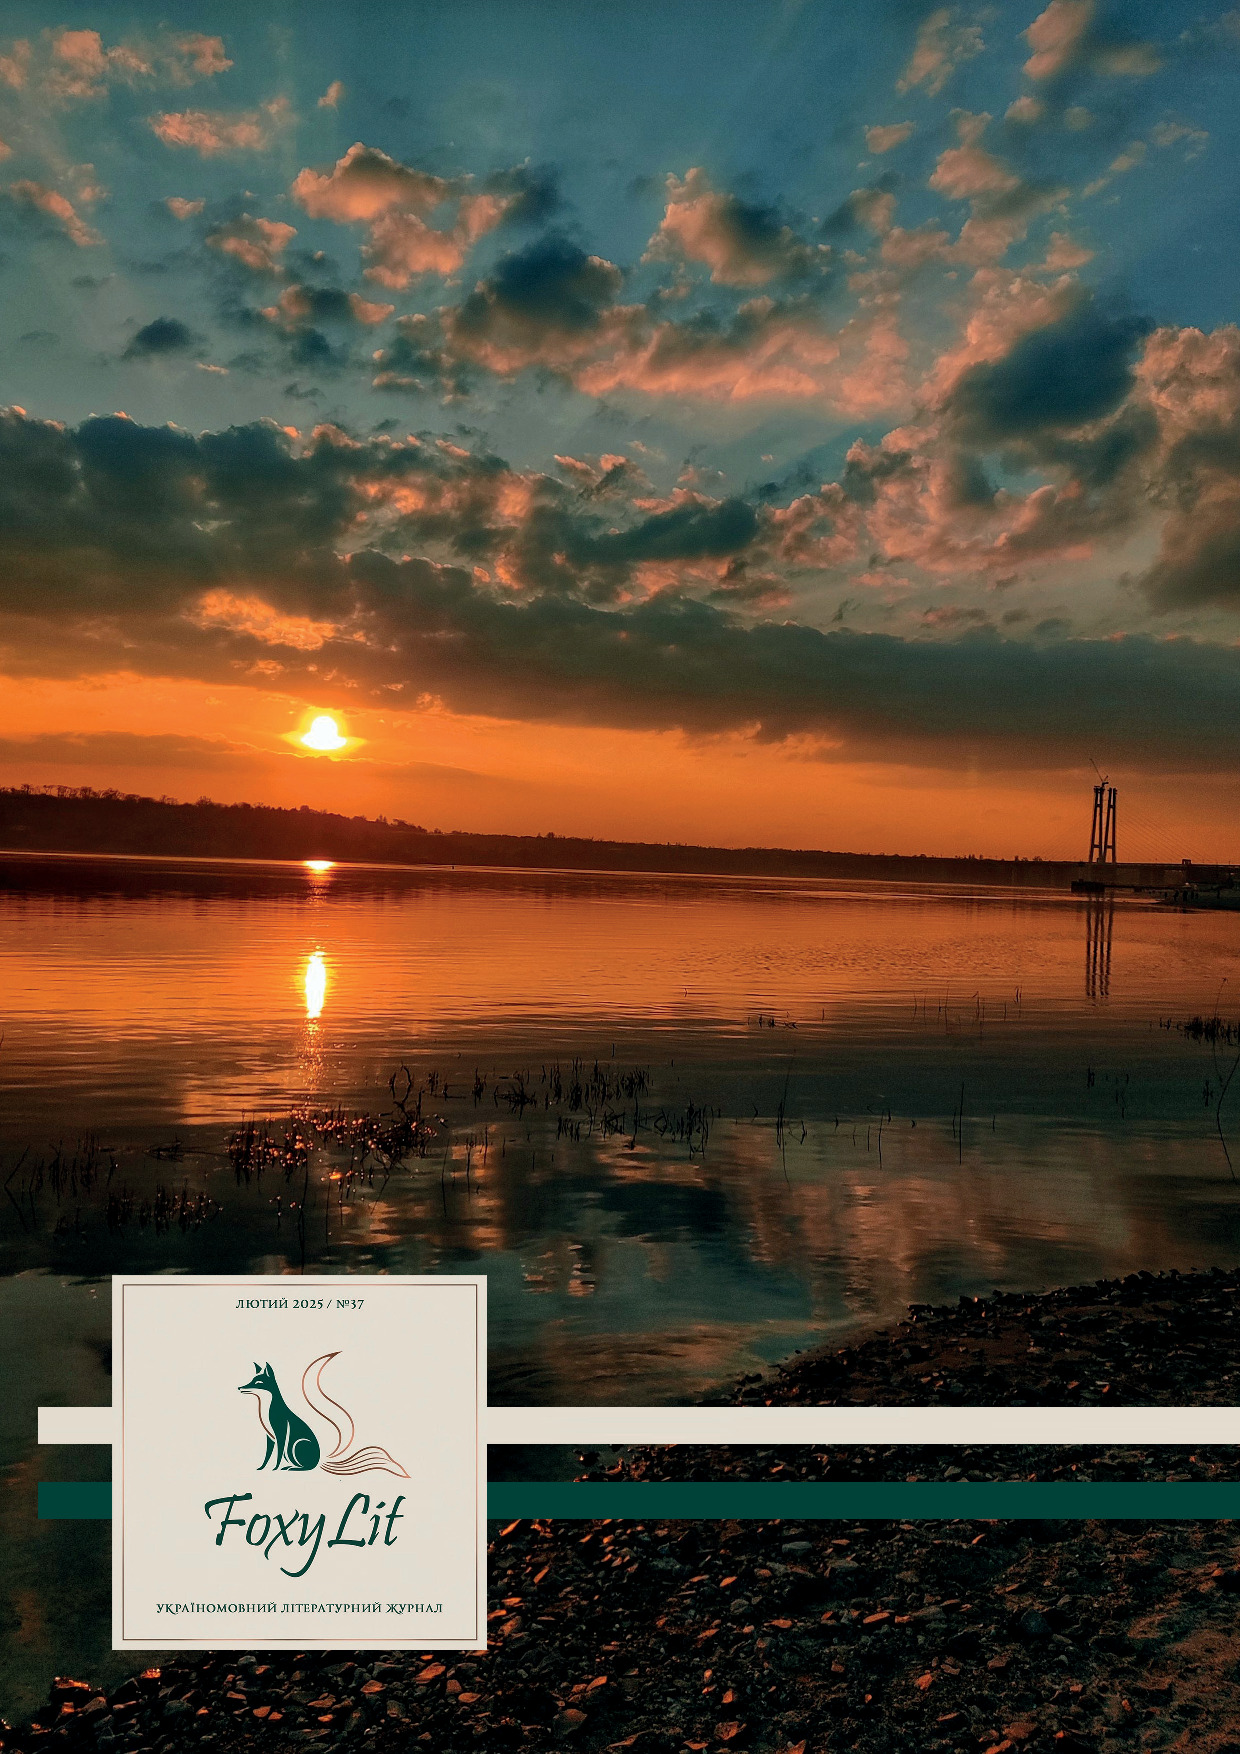
Task: Click "УКРАЇНОМОВНИЙ ЛІТЕРАТУРНИЙ ЖУРНАЛ" caption
Action: tap(300, 1608)
